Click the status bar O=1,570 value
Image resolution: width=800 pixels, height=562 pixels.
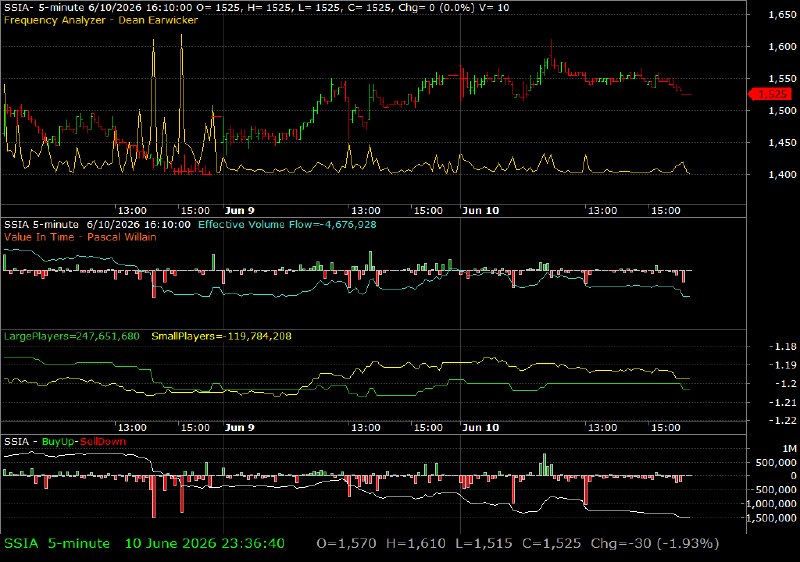tap(346, 544)
